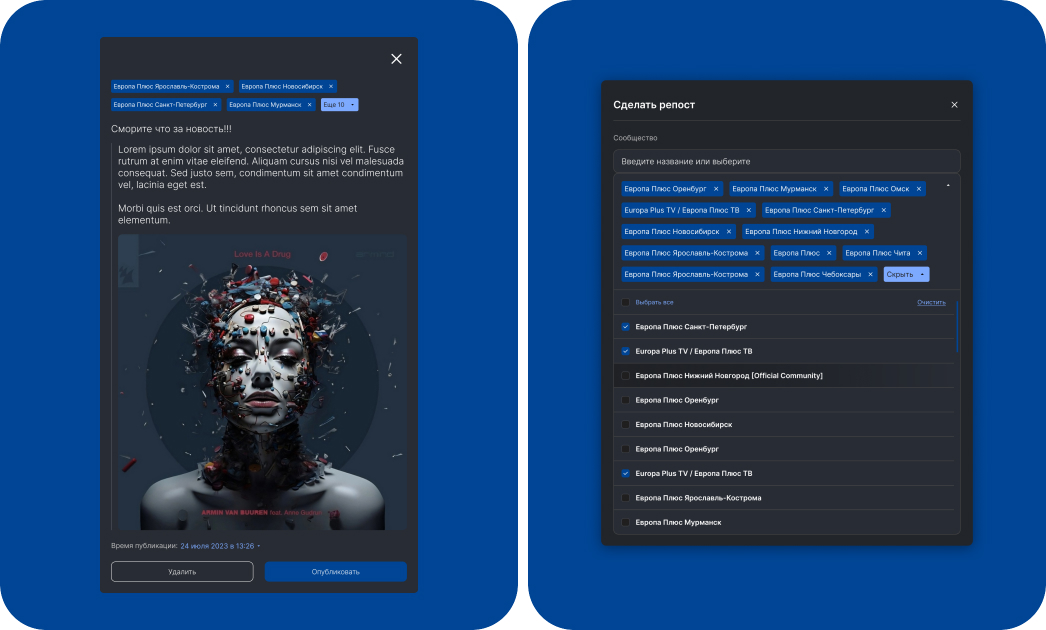This screenshot has height=630, width=1046.
Task: Remove Ярославль-Кострома tag beside Чебоксары tag
Action: pos(757,274)
